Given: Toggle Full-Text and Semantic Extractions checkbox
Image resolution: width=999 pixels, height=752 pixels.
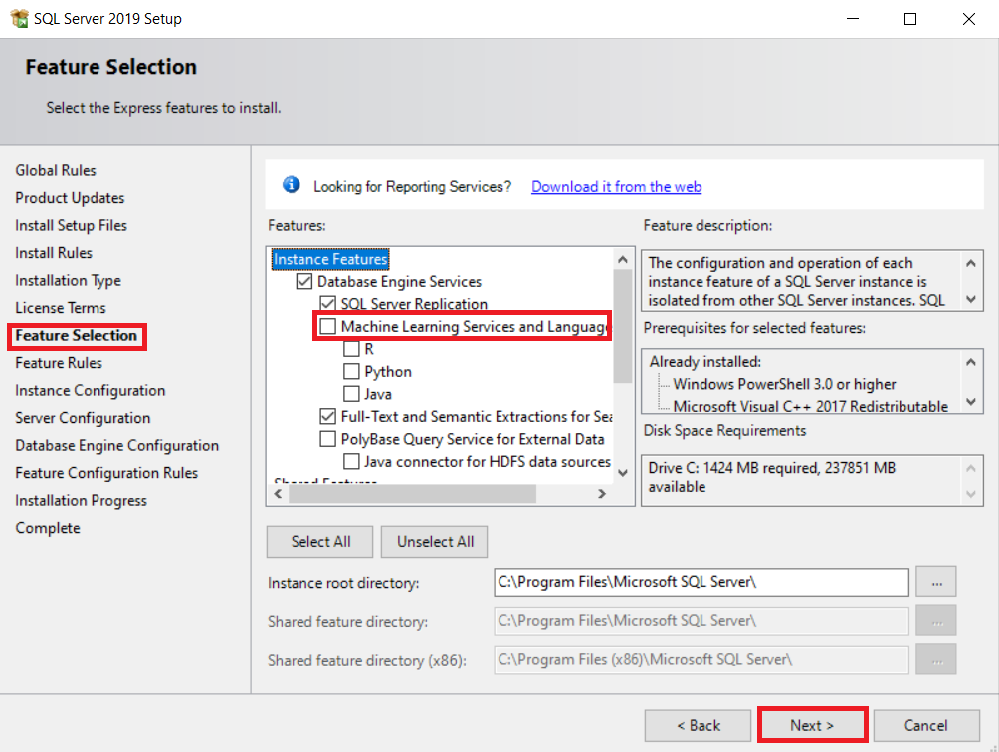Looking at the screenshot, I should coord(327,416).
